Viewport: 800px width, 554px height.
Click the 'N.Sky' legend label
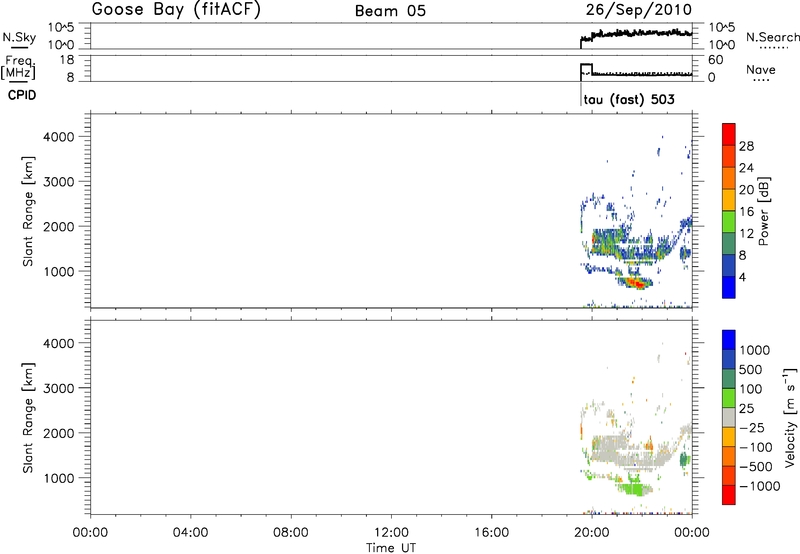[x=19, y=37]
